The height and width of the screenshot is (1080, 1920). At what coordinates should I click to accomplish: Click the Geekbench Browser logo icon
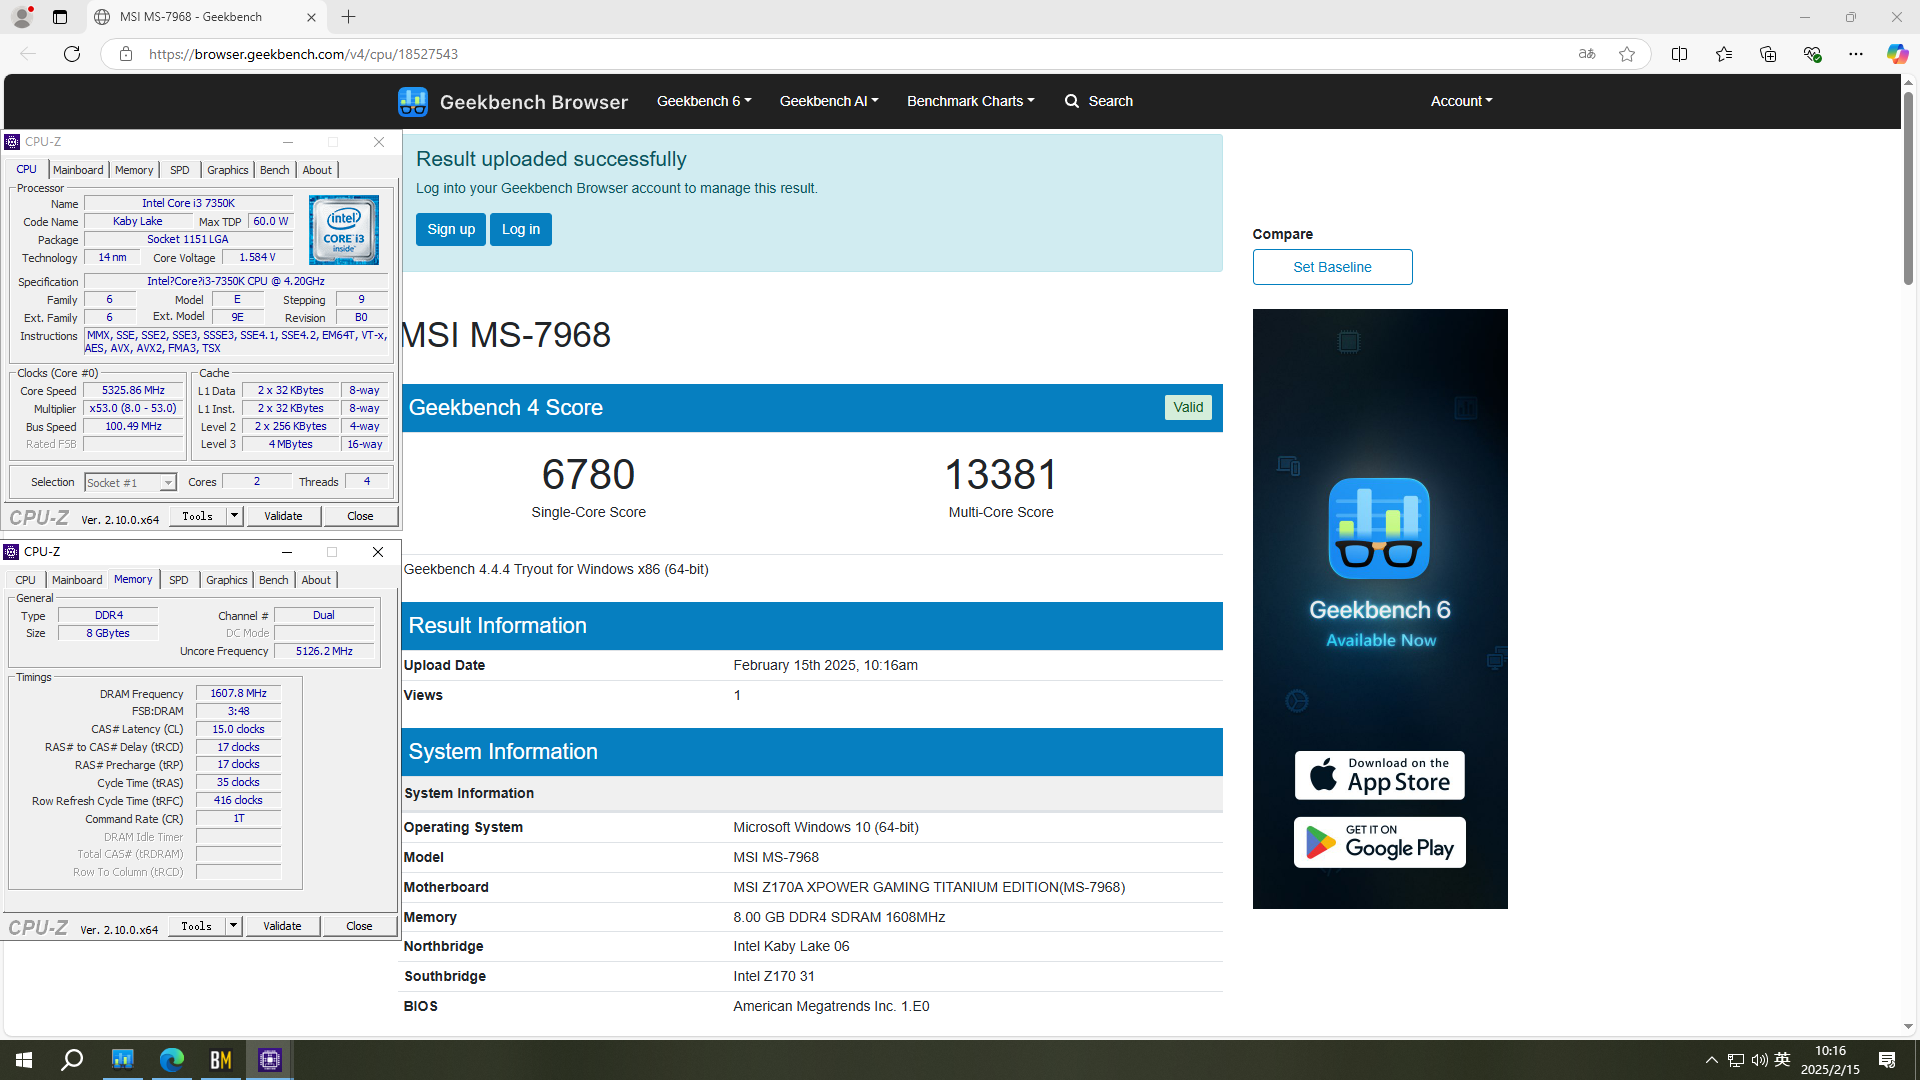412,101
